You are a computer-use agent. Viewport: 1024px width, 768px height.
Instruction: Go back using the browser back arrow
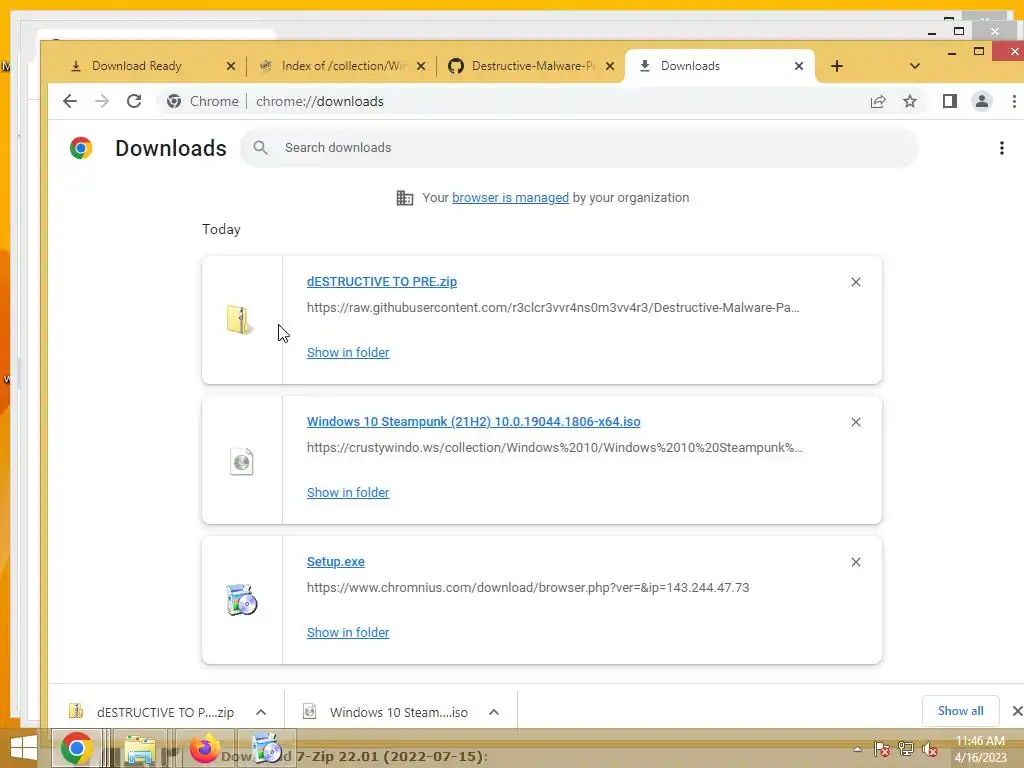point(70,101)
